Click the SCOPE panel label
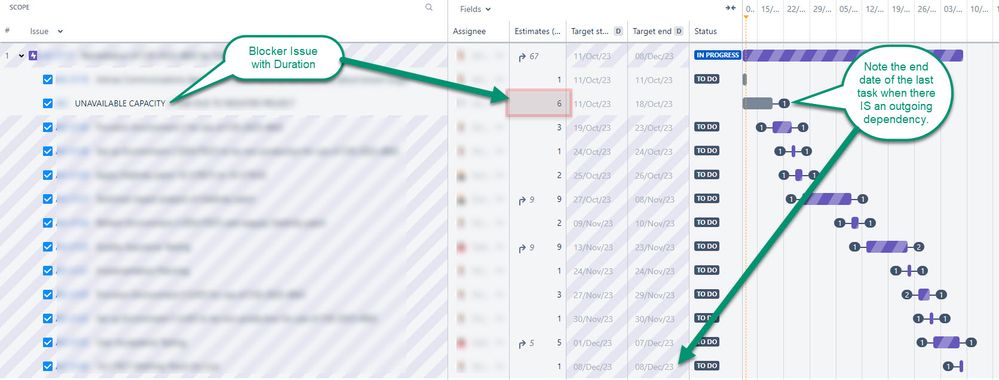Image resolution: width=999 pixels, height=380 pixels. point(19,8)
